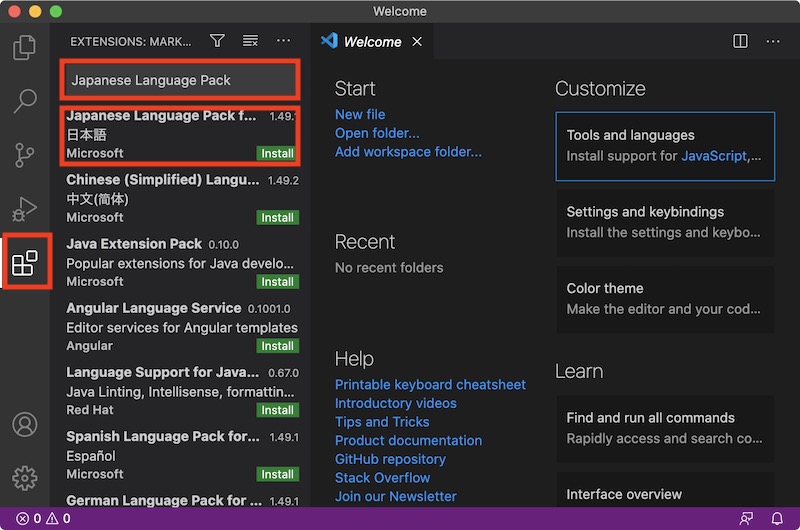The image size is (800, 530).
Task: Install the Spanish Language Pack extension
Action: click(277, 474)
